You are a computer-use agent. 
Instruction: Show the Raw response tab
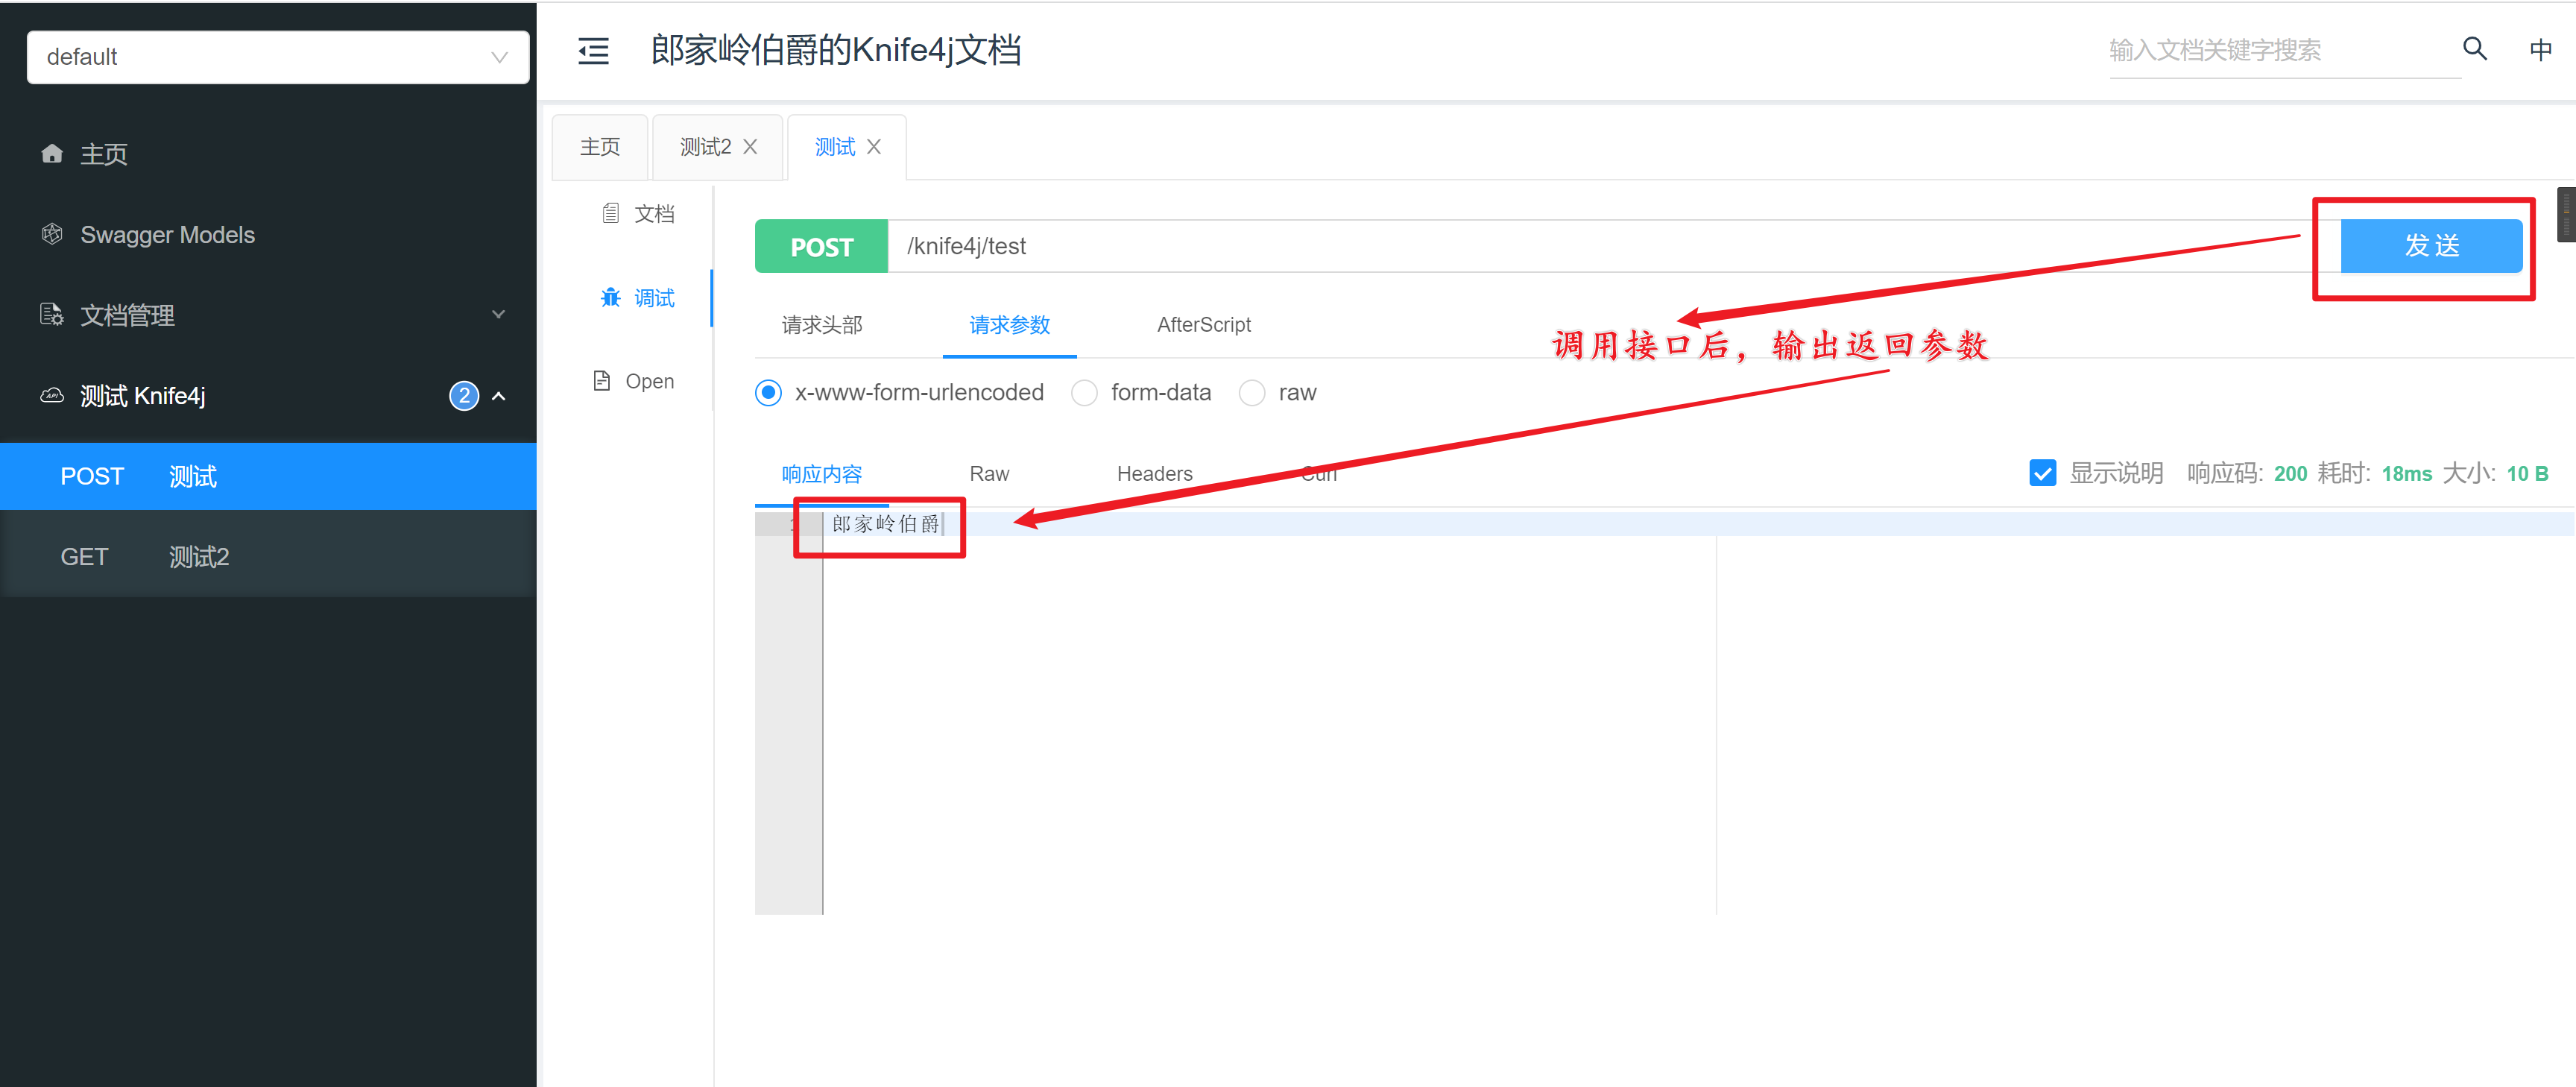989,473
